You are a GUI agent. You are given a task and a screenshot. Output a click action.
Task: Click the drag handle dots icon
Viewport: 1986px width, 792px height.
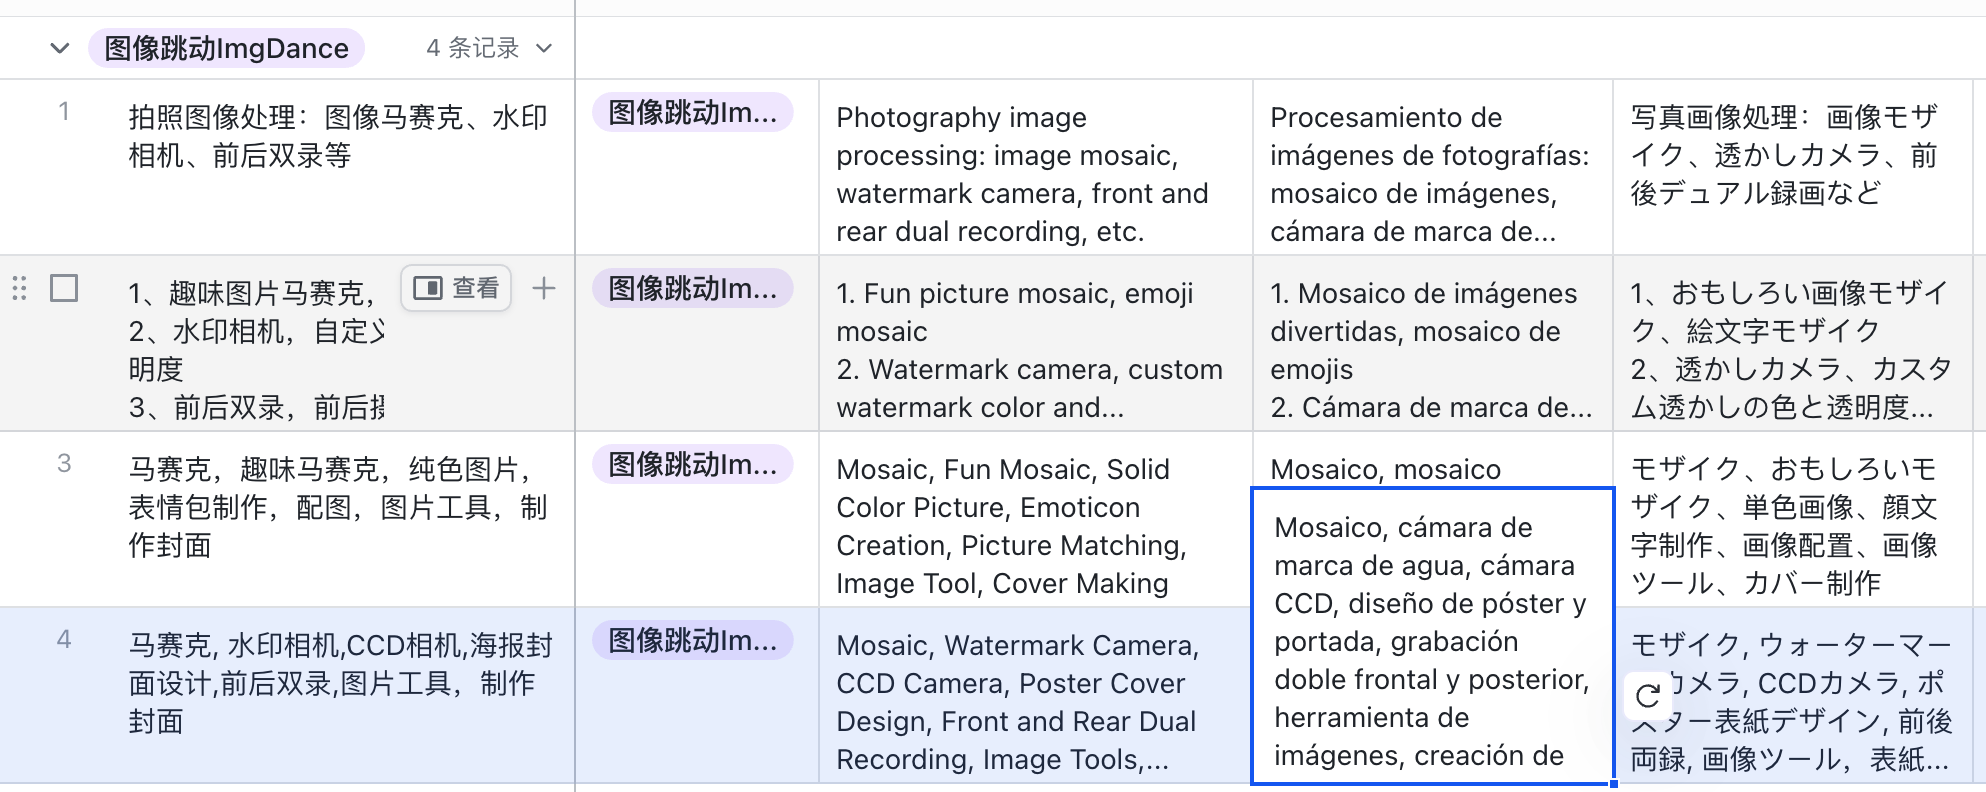pos(19,288)
